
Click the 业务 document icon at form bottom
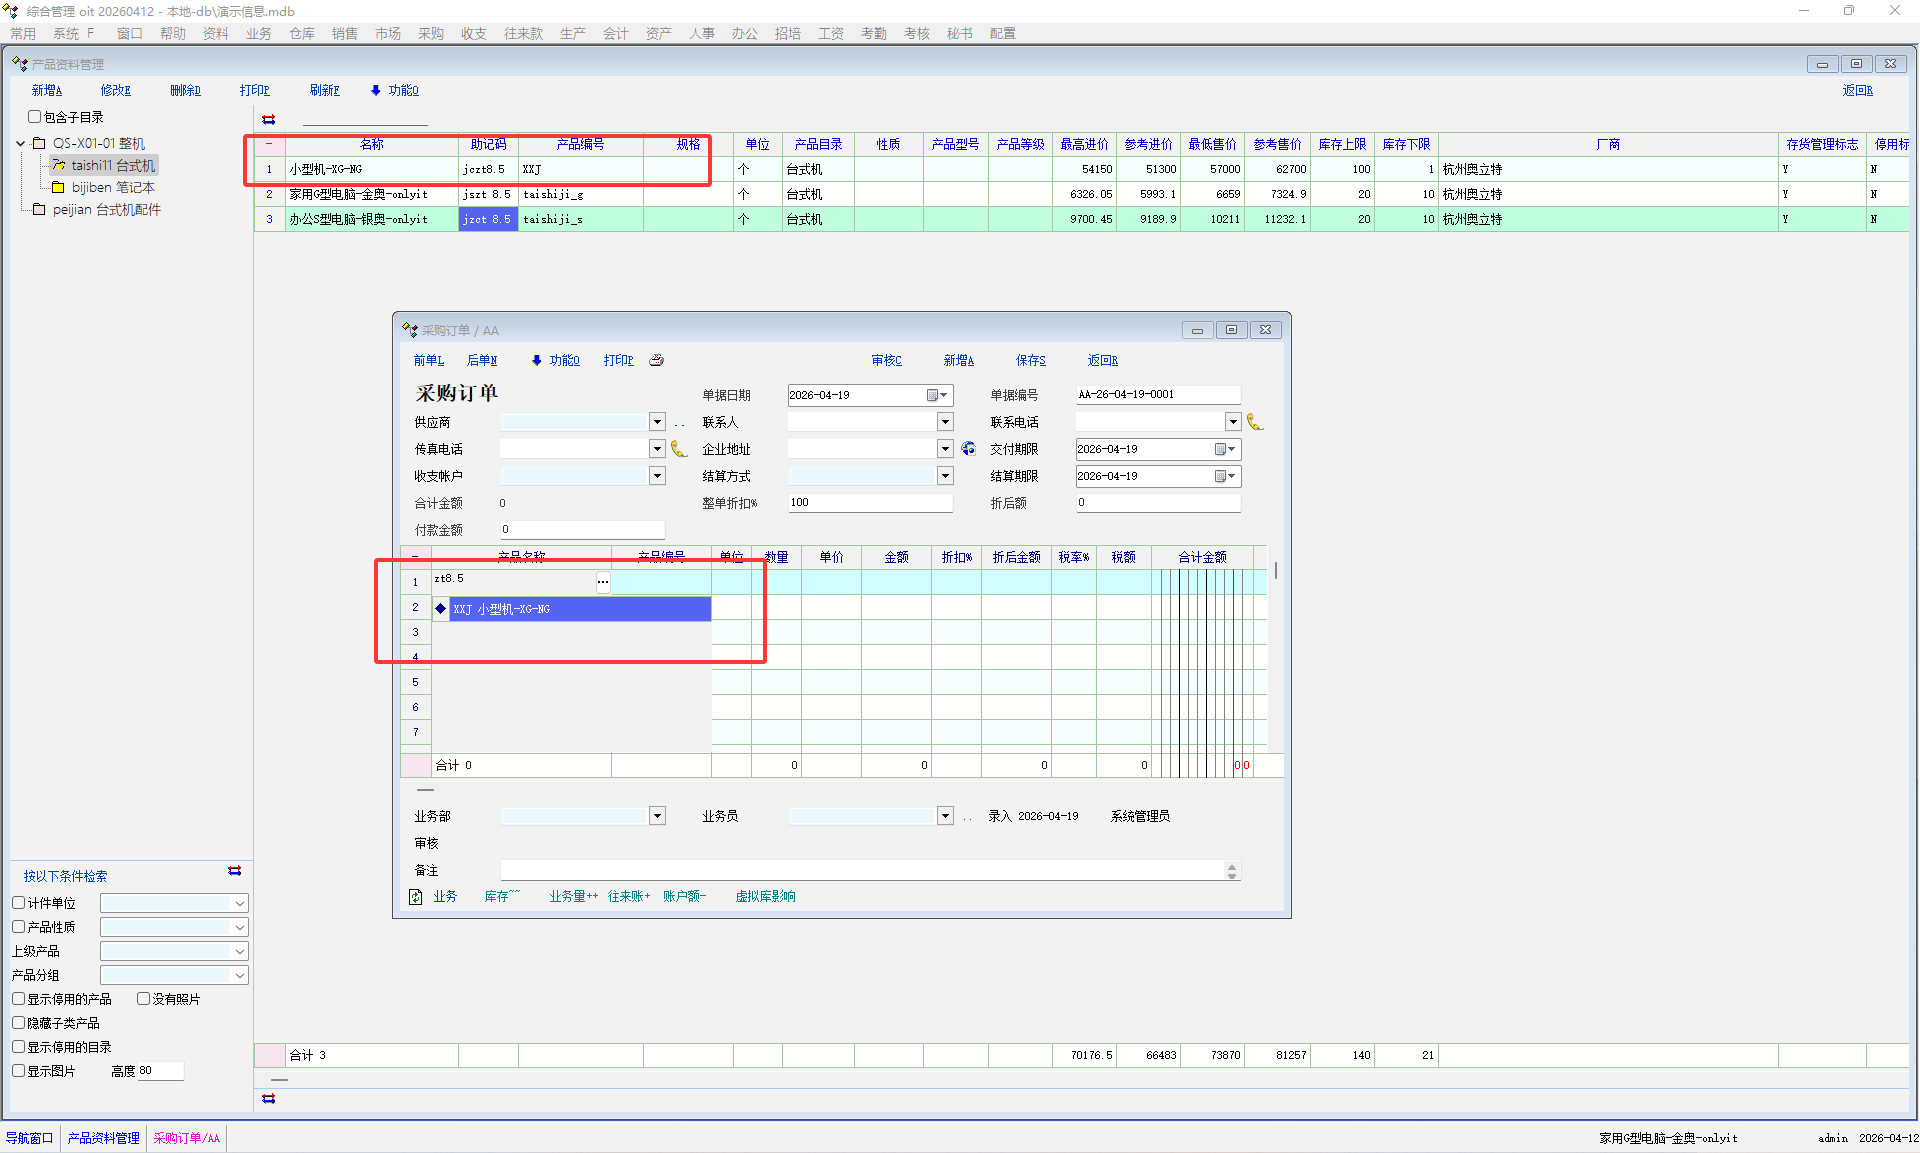tap(416, 897)
